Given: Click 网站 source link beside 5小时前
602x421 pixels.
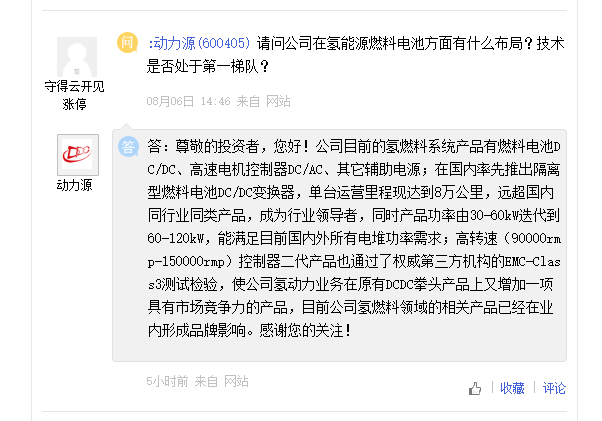Looking at the screenshot, I should 236,381.
